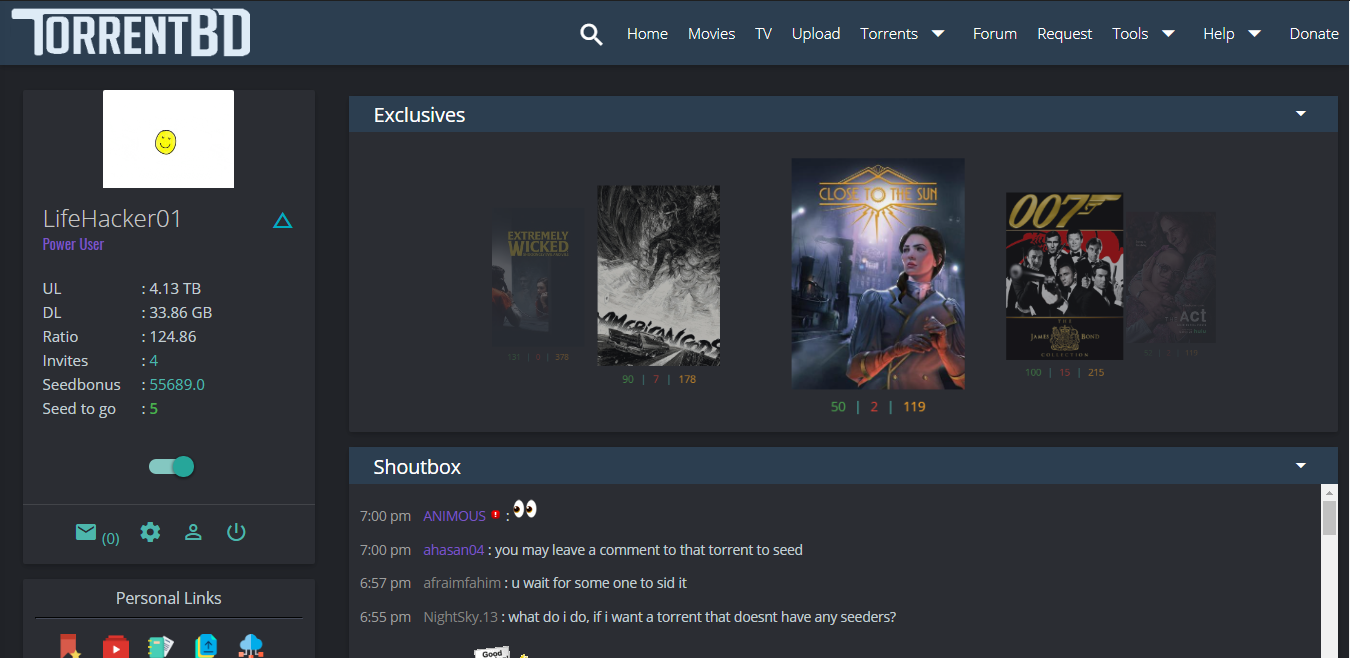This screenshot has height=658, width=1350.
Task: Click the Shoutbox scroll-up arrow
Action: point(1329,492)
